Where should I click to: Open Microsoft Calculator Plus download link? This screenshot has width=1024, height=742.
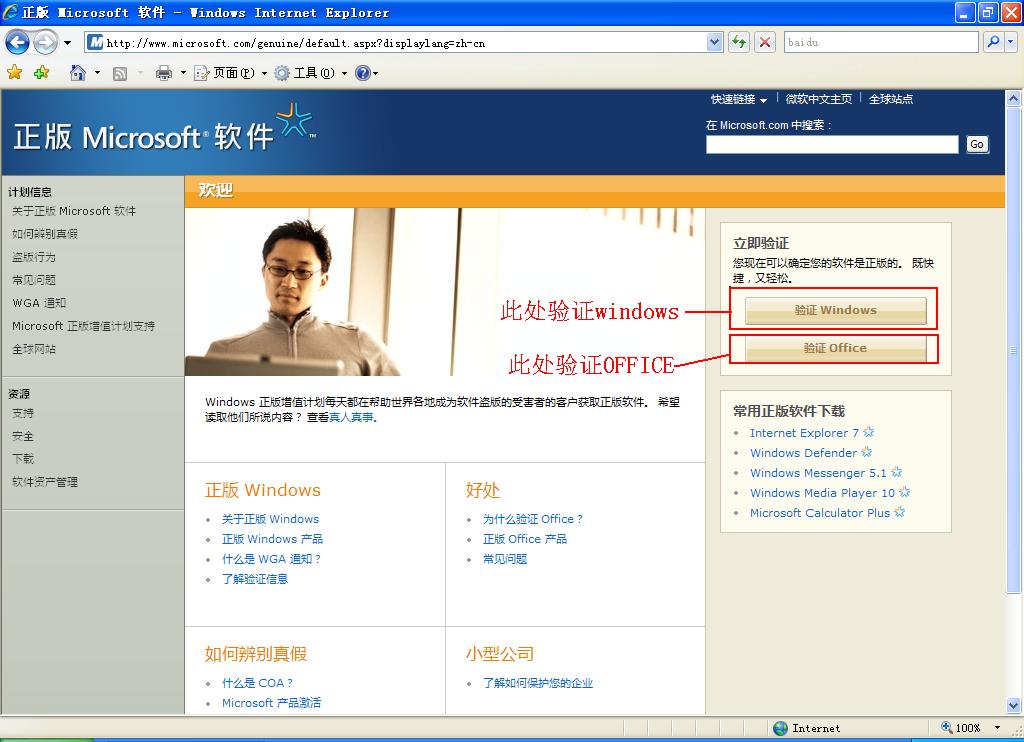820,513
